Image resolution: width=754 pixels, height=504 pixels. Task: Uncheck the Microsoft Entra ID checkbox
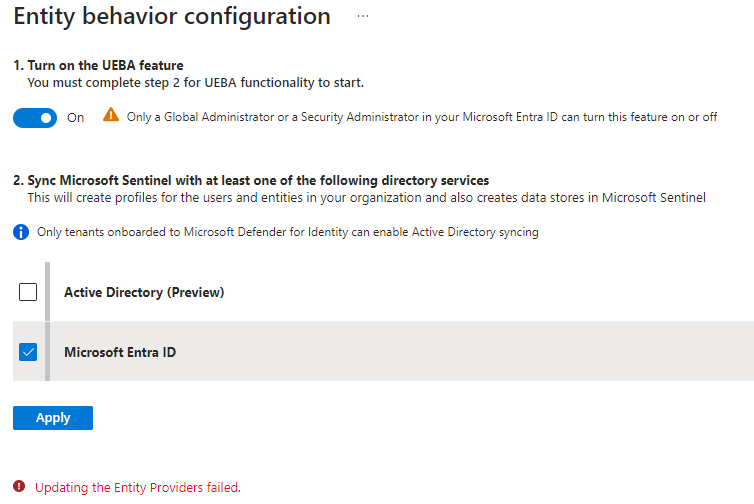[x=28, y=352]
